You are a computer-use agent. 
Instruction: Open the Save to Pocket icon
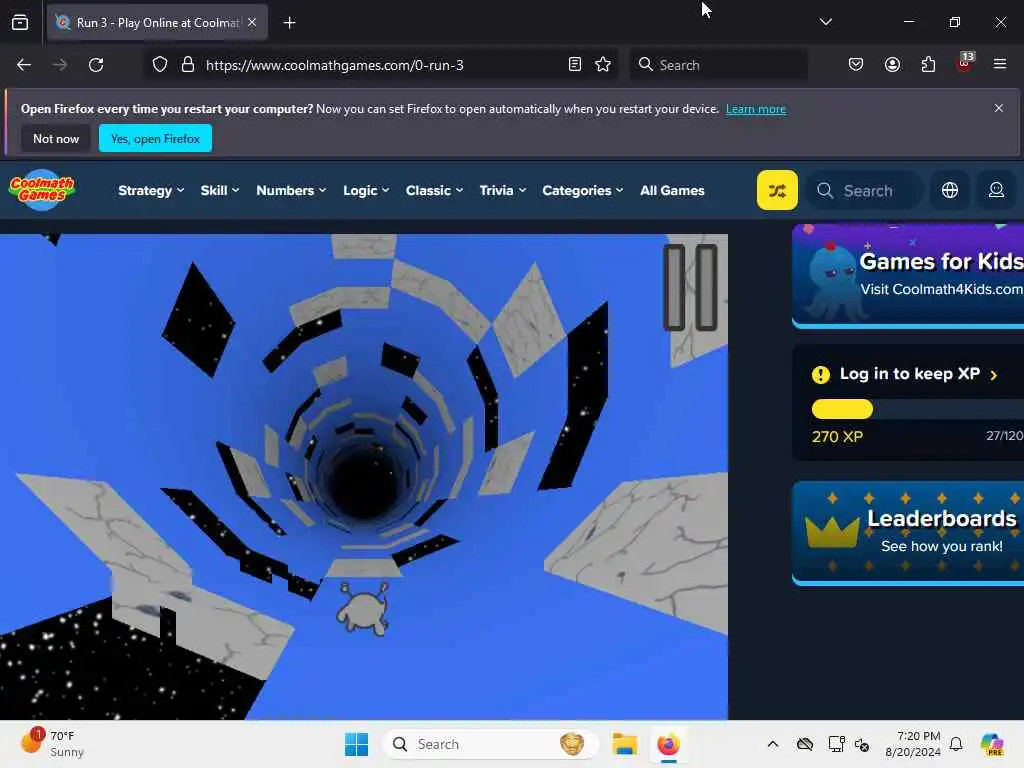point(856,65)
